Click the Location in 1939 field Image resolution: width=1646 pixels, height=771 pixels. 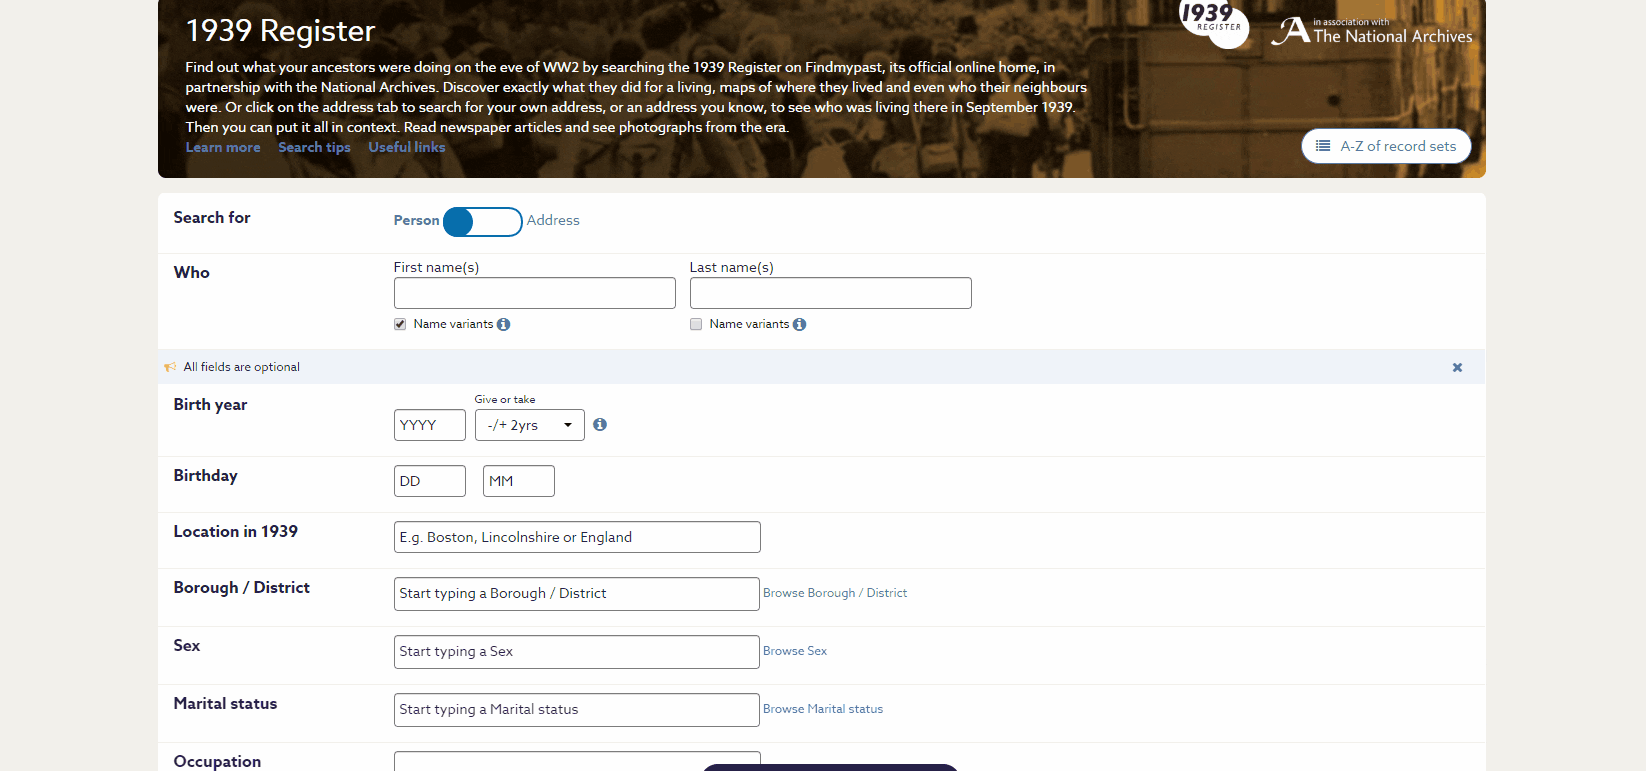(577, 537)
